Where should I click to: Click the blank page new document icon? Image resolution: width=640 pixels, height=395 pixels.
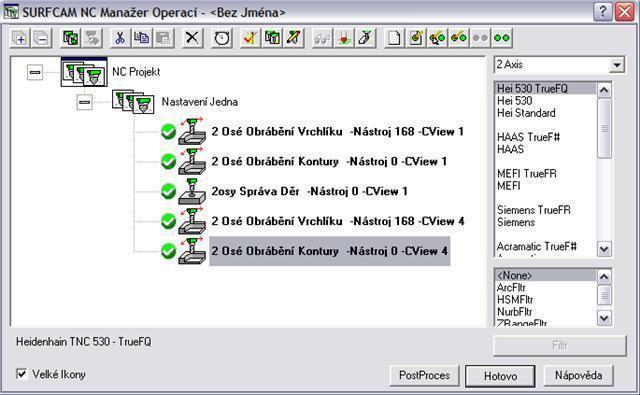pos(394,38)
